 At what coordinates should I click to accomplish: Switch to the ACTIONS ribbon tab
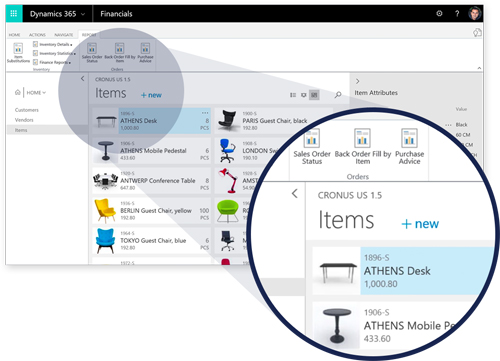[37, 35]
